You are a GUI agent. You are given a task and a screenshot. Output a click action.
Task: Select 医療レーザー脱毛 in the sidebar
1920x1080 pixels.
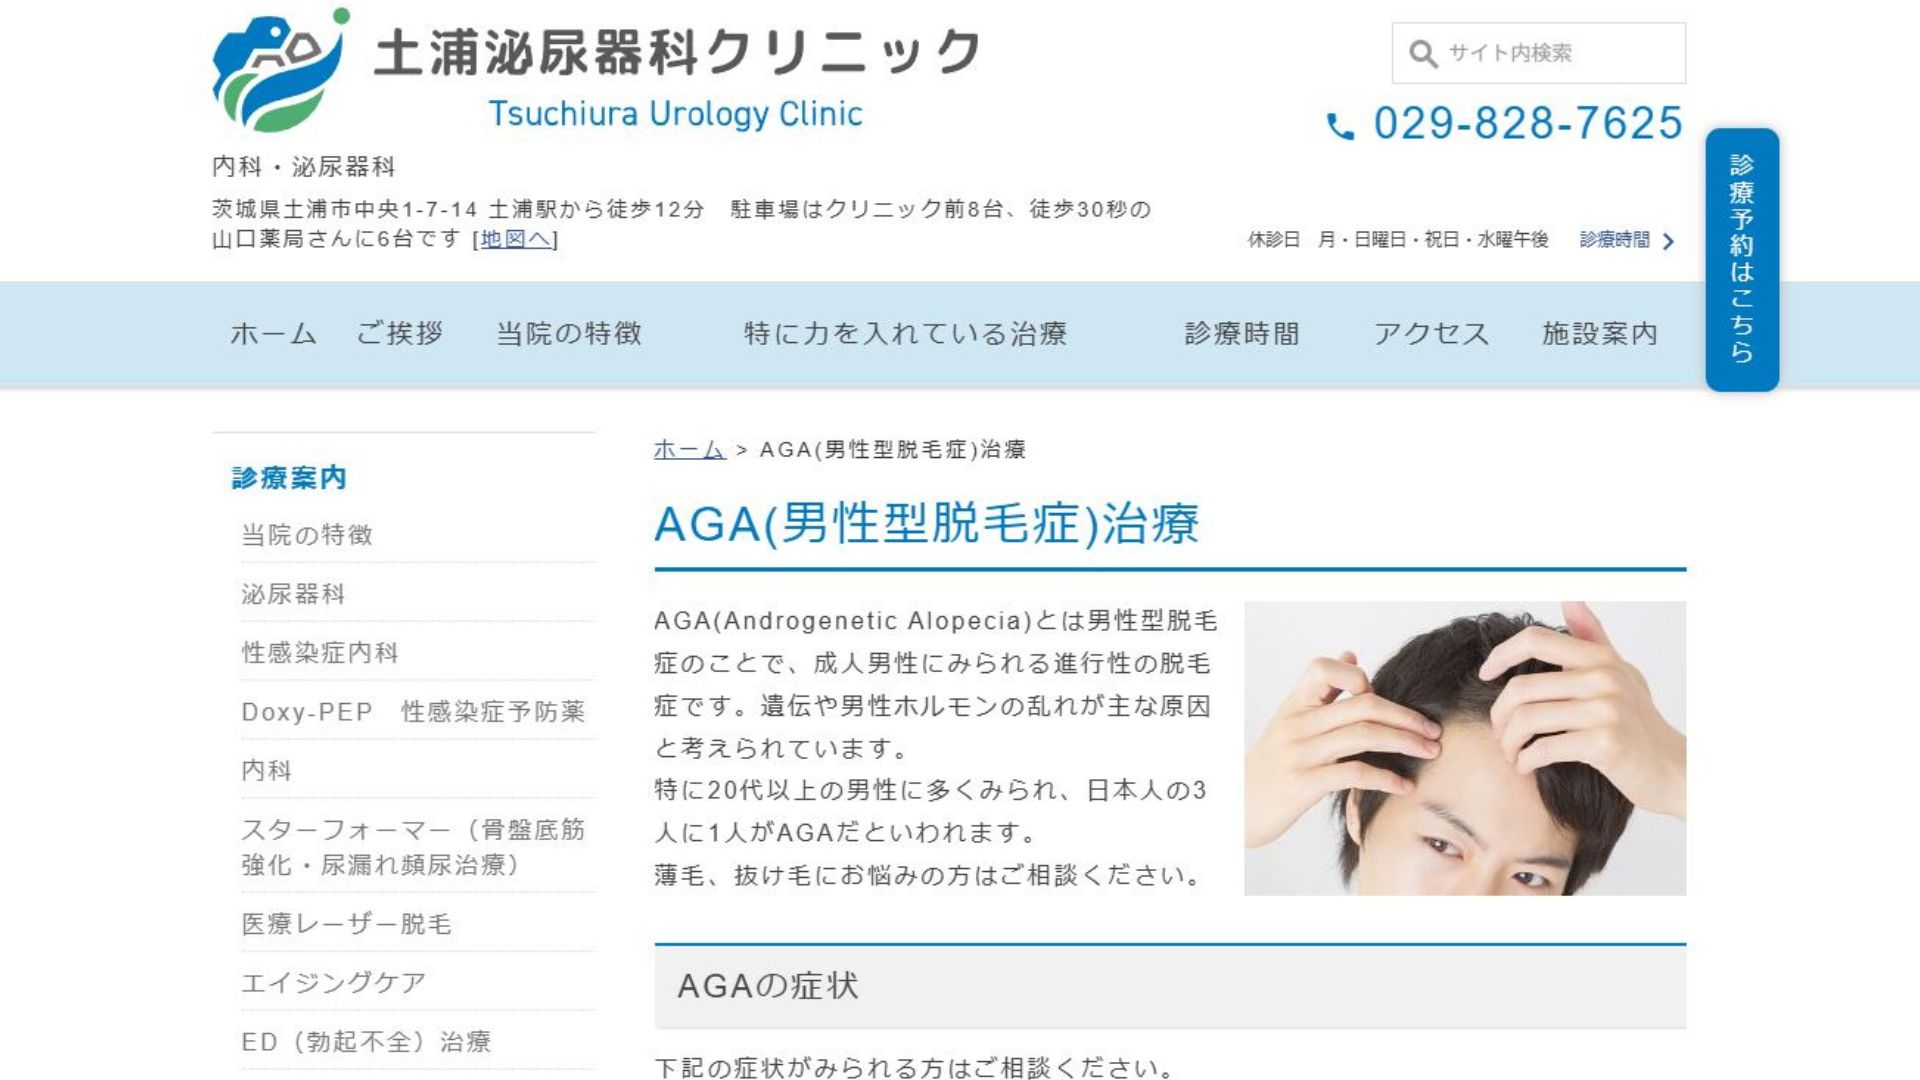click(346, 924)
